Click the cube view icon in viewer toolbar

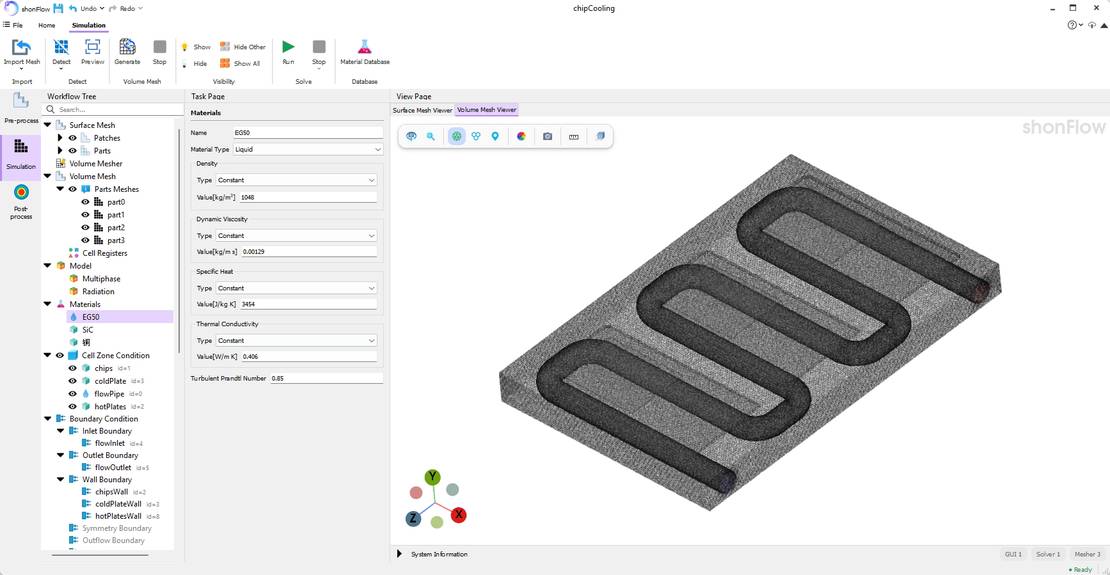point(600,136)
